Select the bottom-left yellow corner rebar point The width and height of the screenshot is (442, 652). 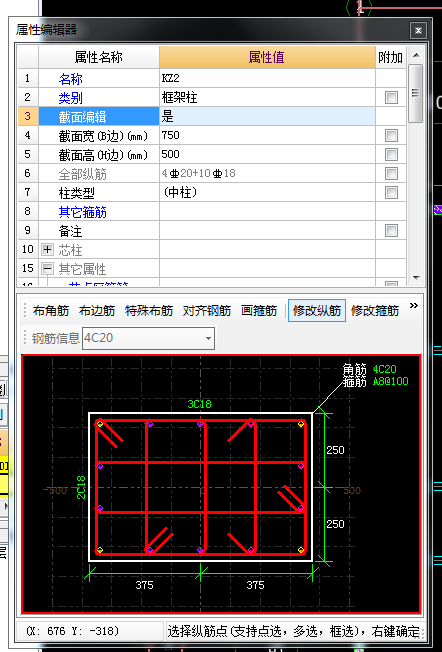(100, 550)
